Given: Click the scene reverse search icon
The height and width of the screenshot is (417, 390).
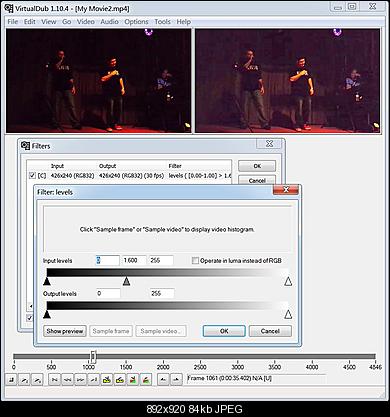Looking at the screenshot, I should click(133, 379).
